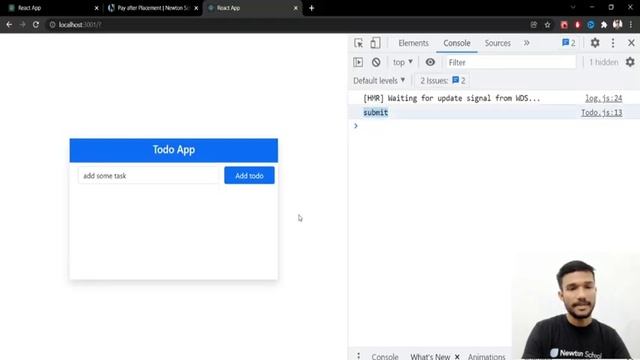The width and height of the screenshot is (640, 360).
Task: Click the console Filter input
Action: 510,62
